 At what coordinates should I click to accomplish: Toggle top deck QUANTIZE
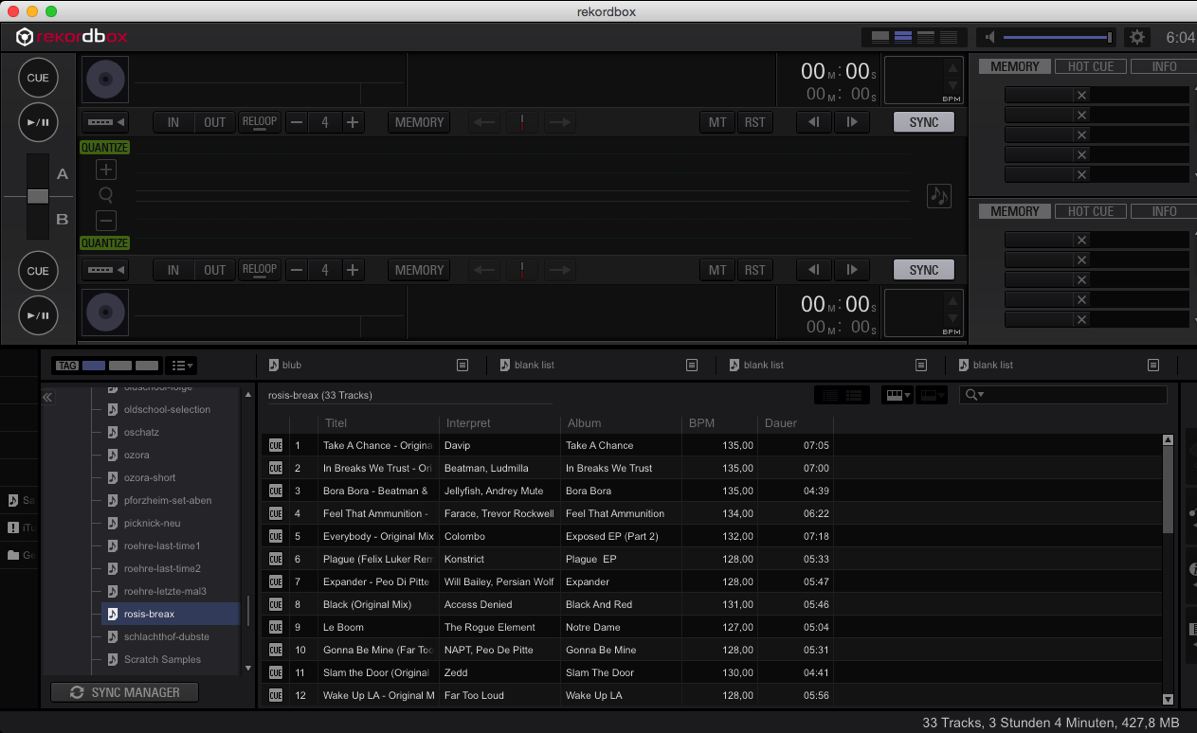(105, 147)
